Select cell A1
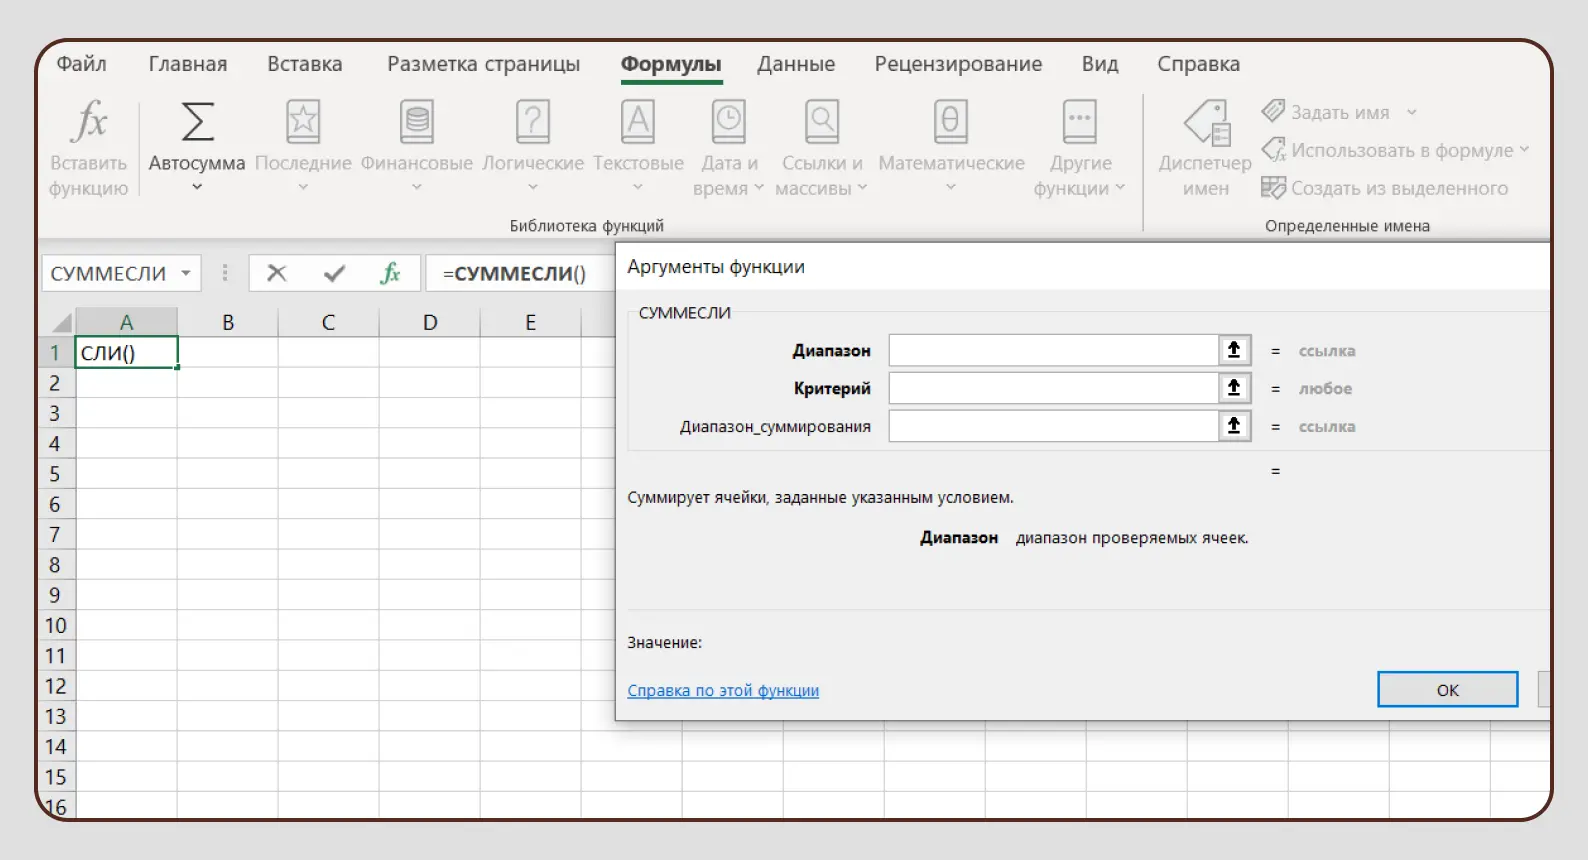This screenshot has width=1588, height=860. point(127,352)
